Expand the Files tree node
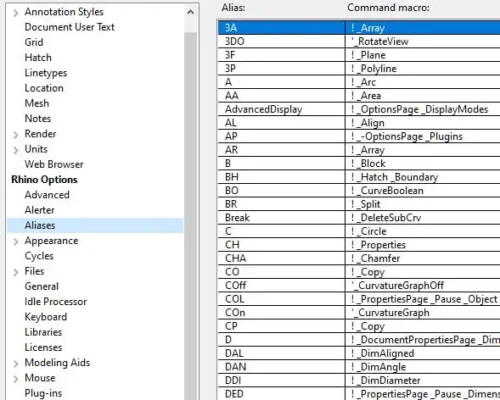This screenshot has width=500, height=400. tap(16, 272)
